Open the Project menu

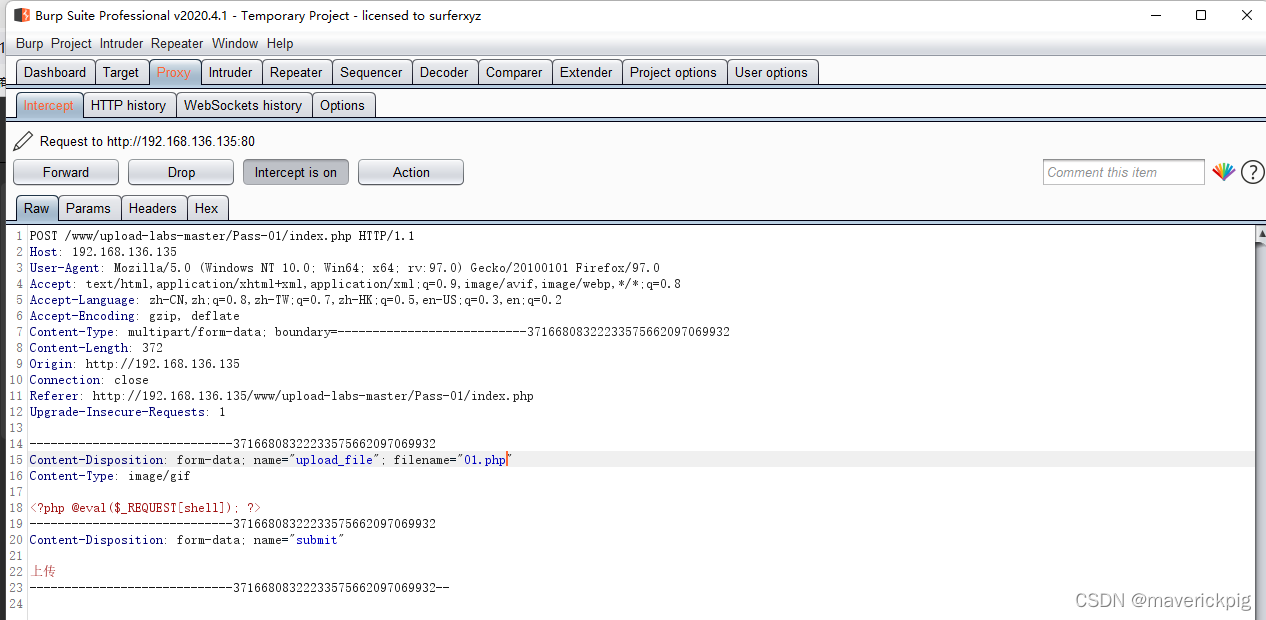[x=71, y=43]
